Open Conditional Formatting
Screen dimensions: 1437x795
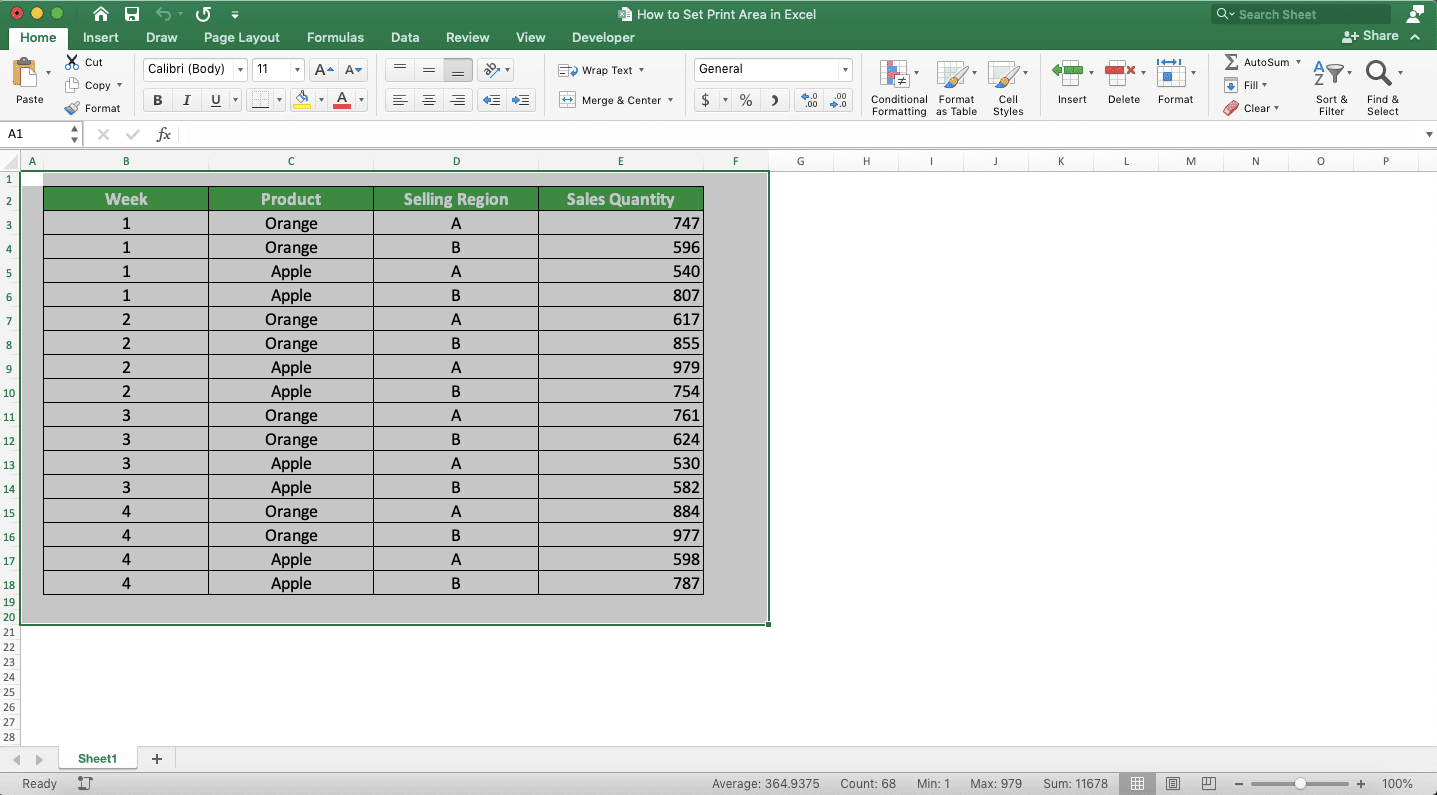(898, 87)
